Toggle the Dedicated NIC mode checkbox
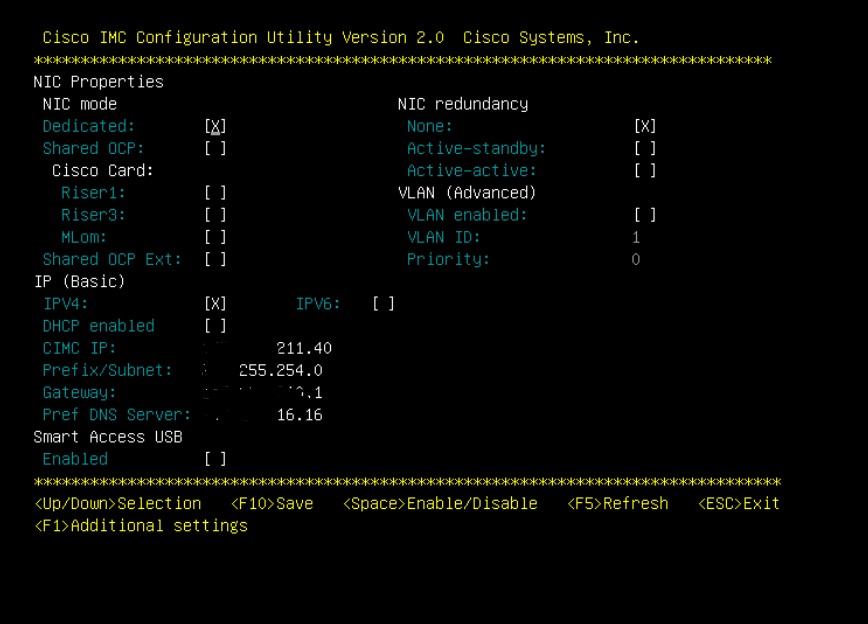The height and width of the screenshot is (624, 868). click(x=215, y=127)
